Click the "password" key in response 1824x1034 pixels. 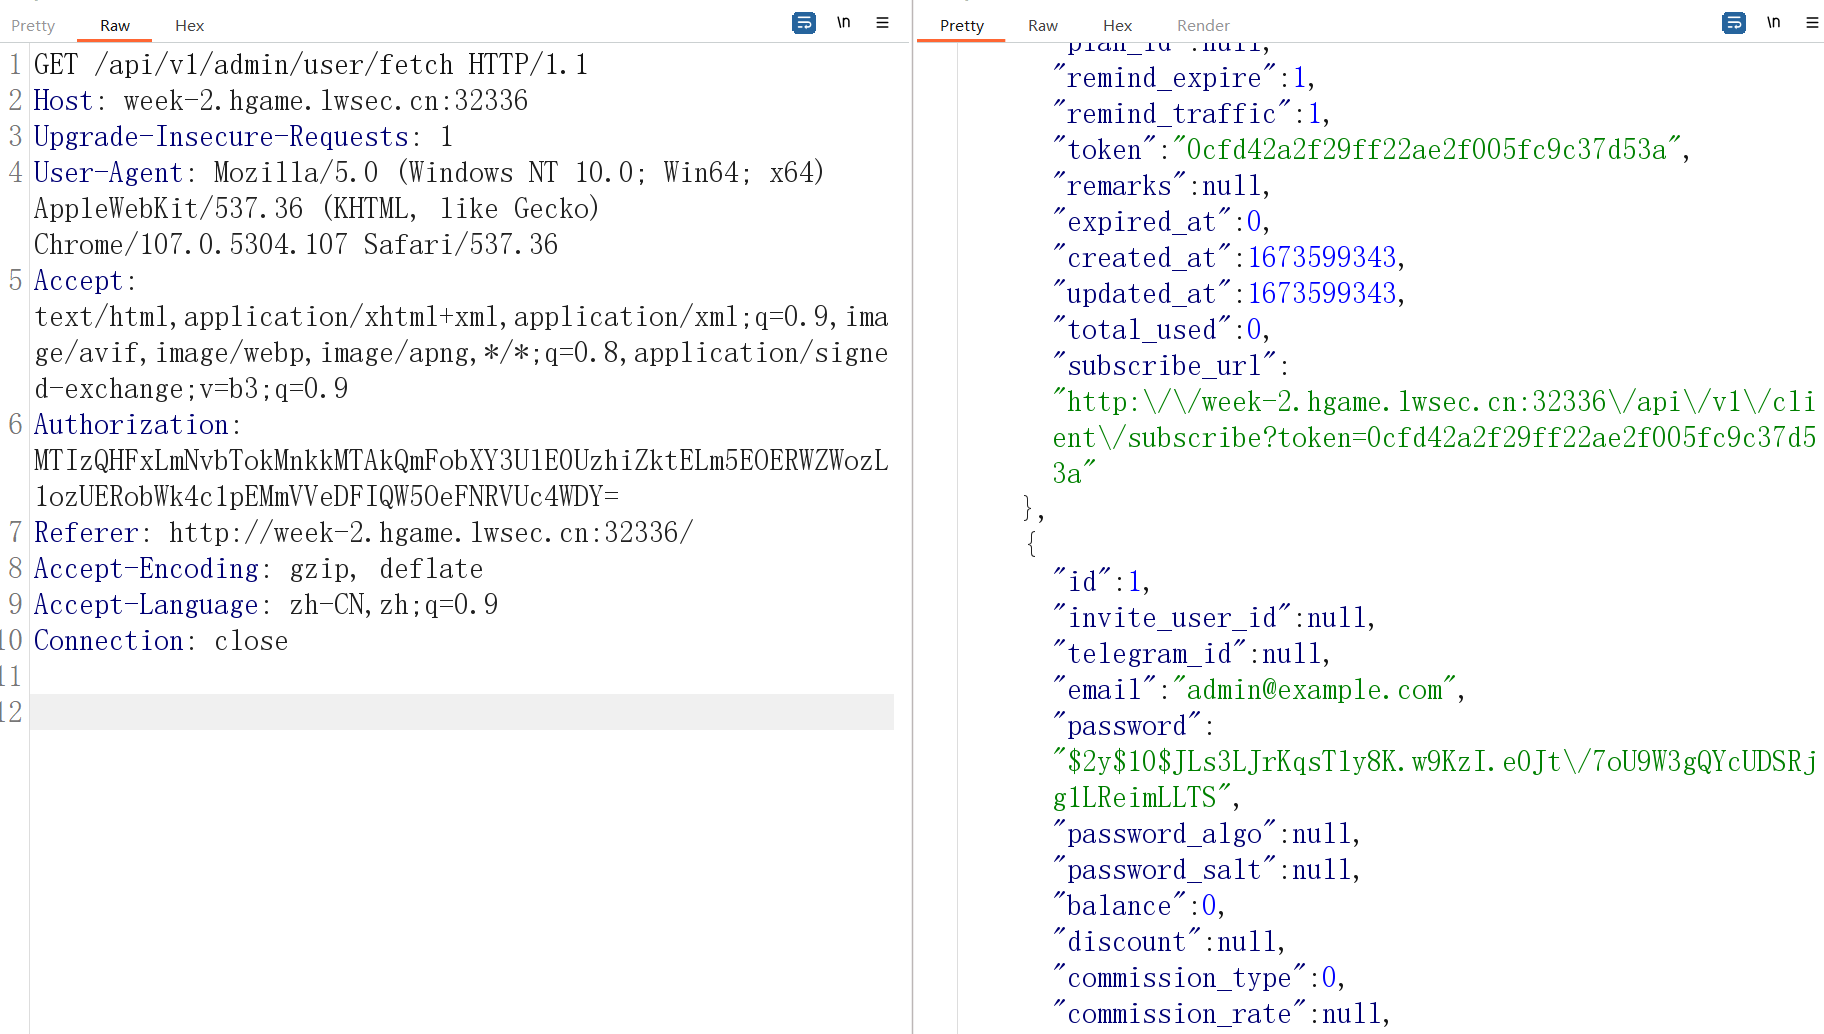pos(1127,726)
